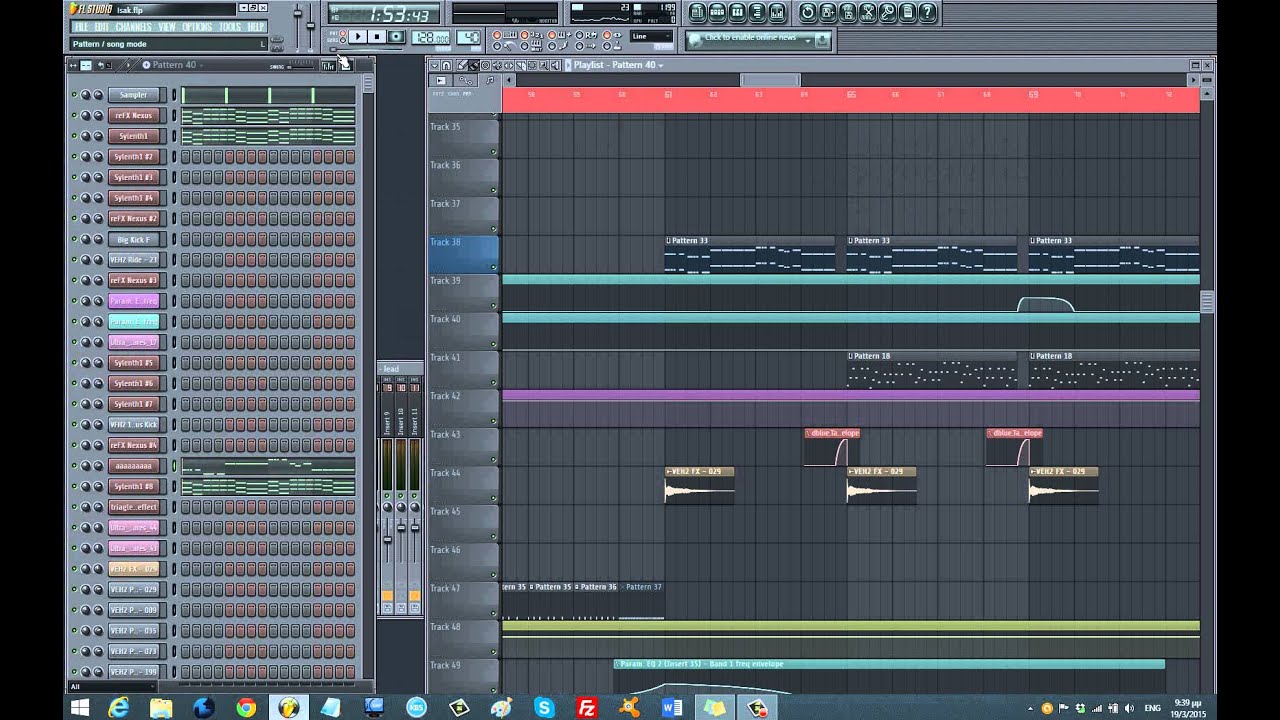
Task: Open FileZilla from the taskbar
Action: point(587,707)
